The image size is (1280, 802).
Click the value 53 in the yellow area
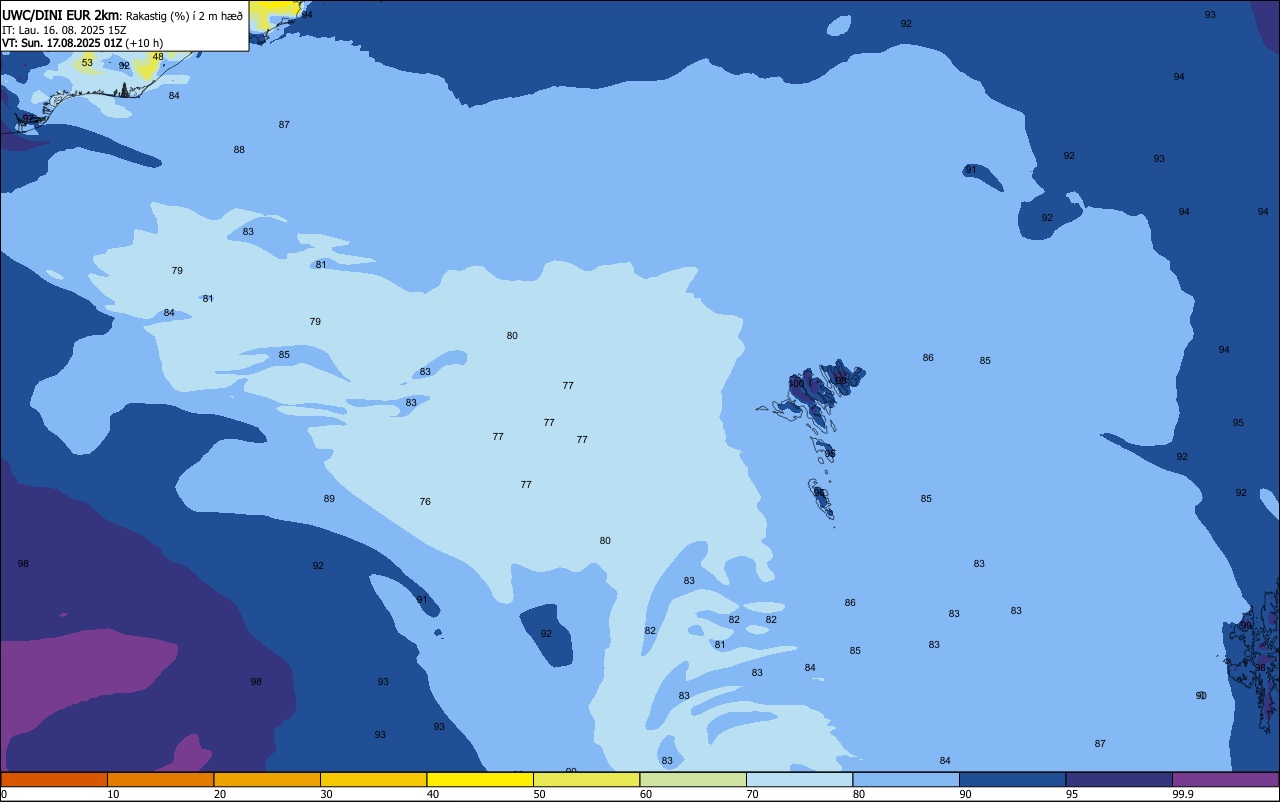pyautogui.click(x=87, y=63)
